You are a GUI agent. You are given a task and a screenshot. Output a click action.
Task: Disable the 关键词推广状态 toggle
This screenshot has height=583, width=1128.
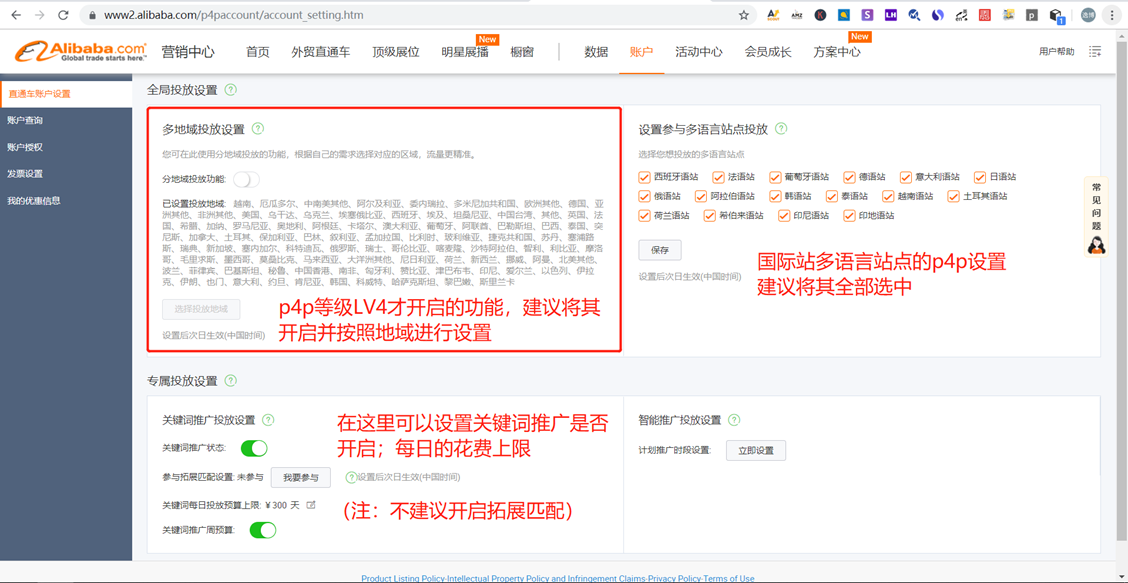252,446
